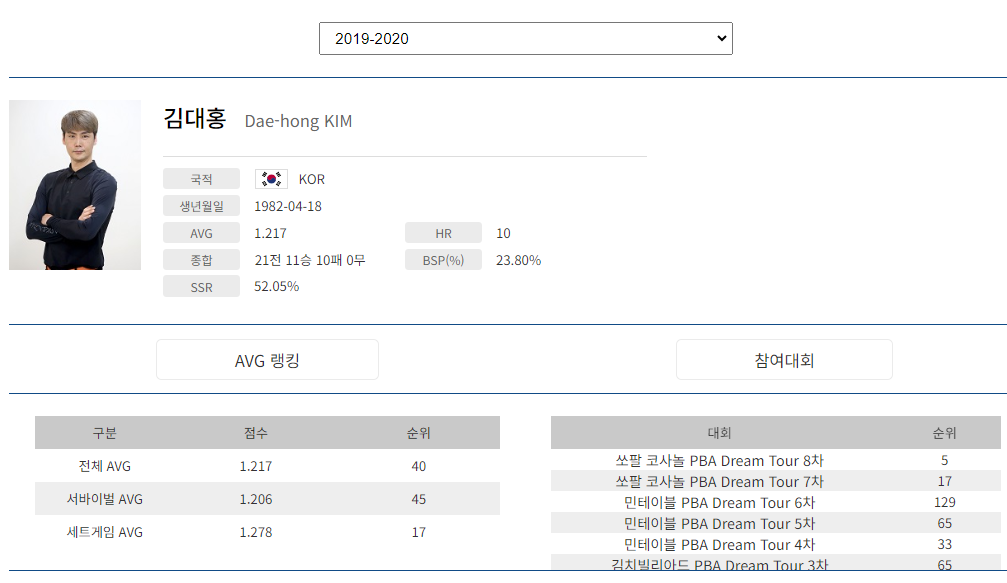
Task: Click the HR stat label
Action: click(x=443, y=232)
